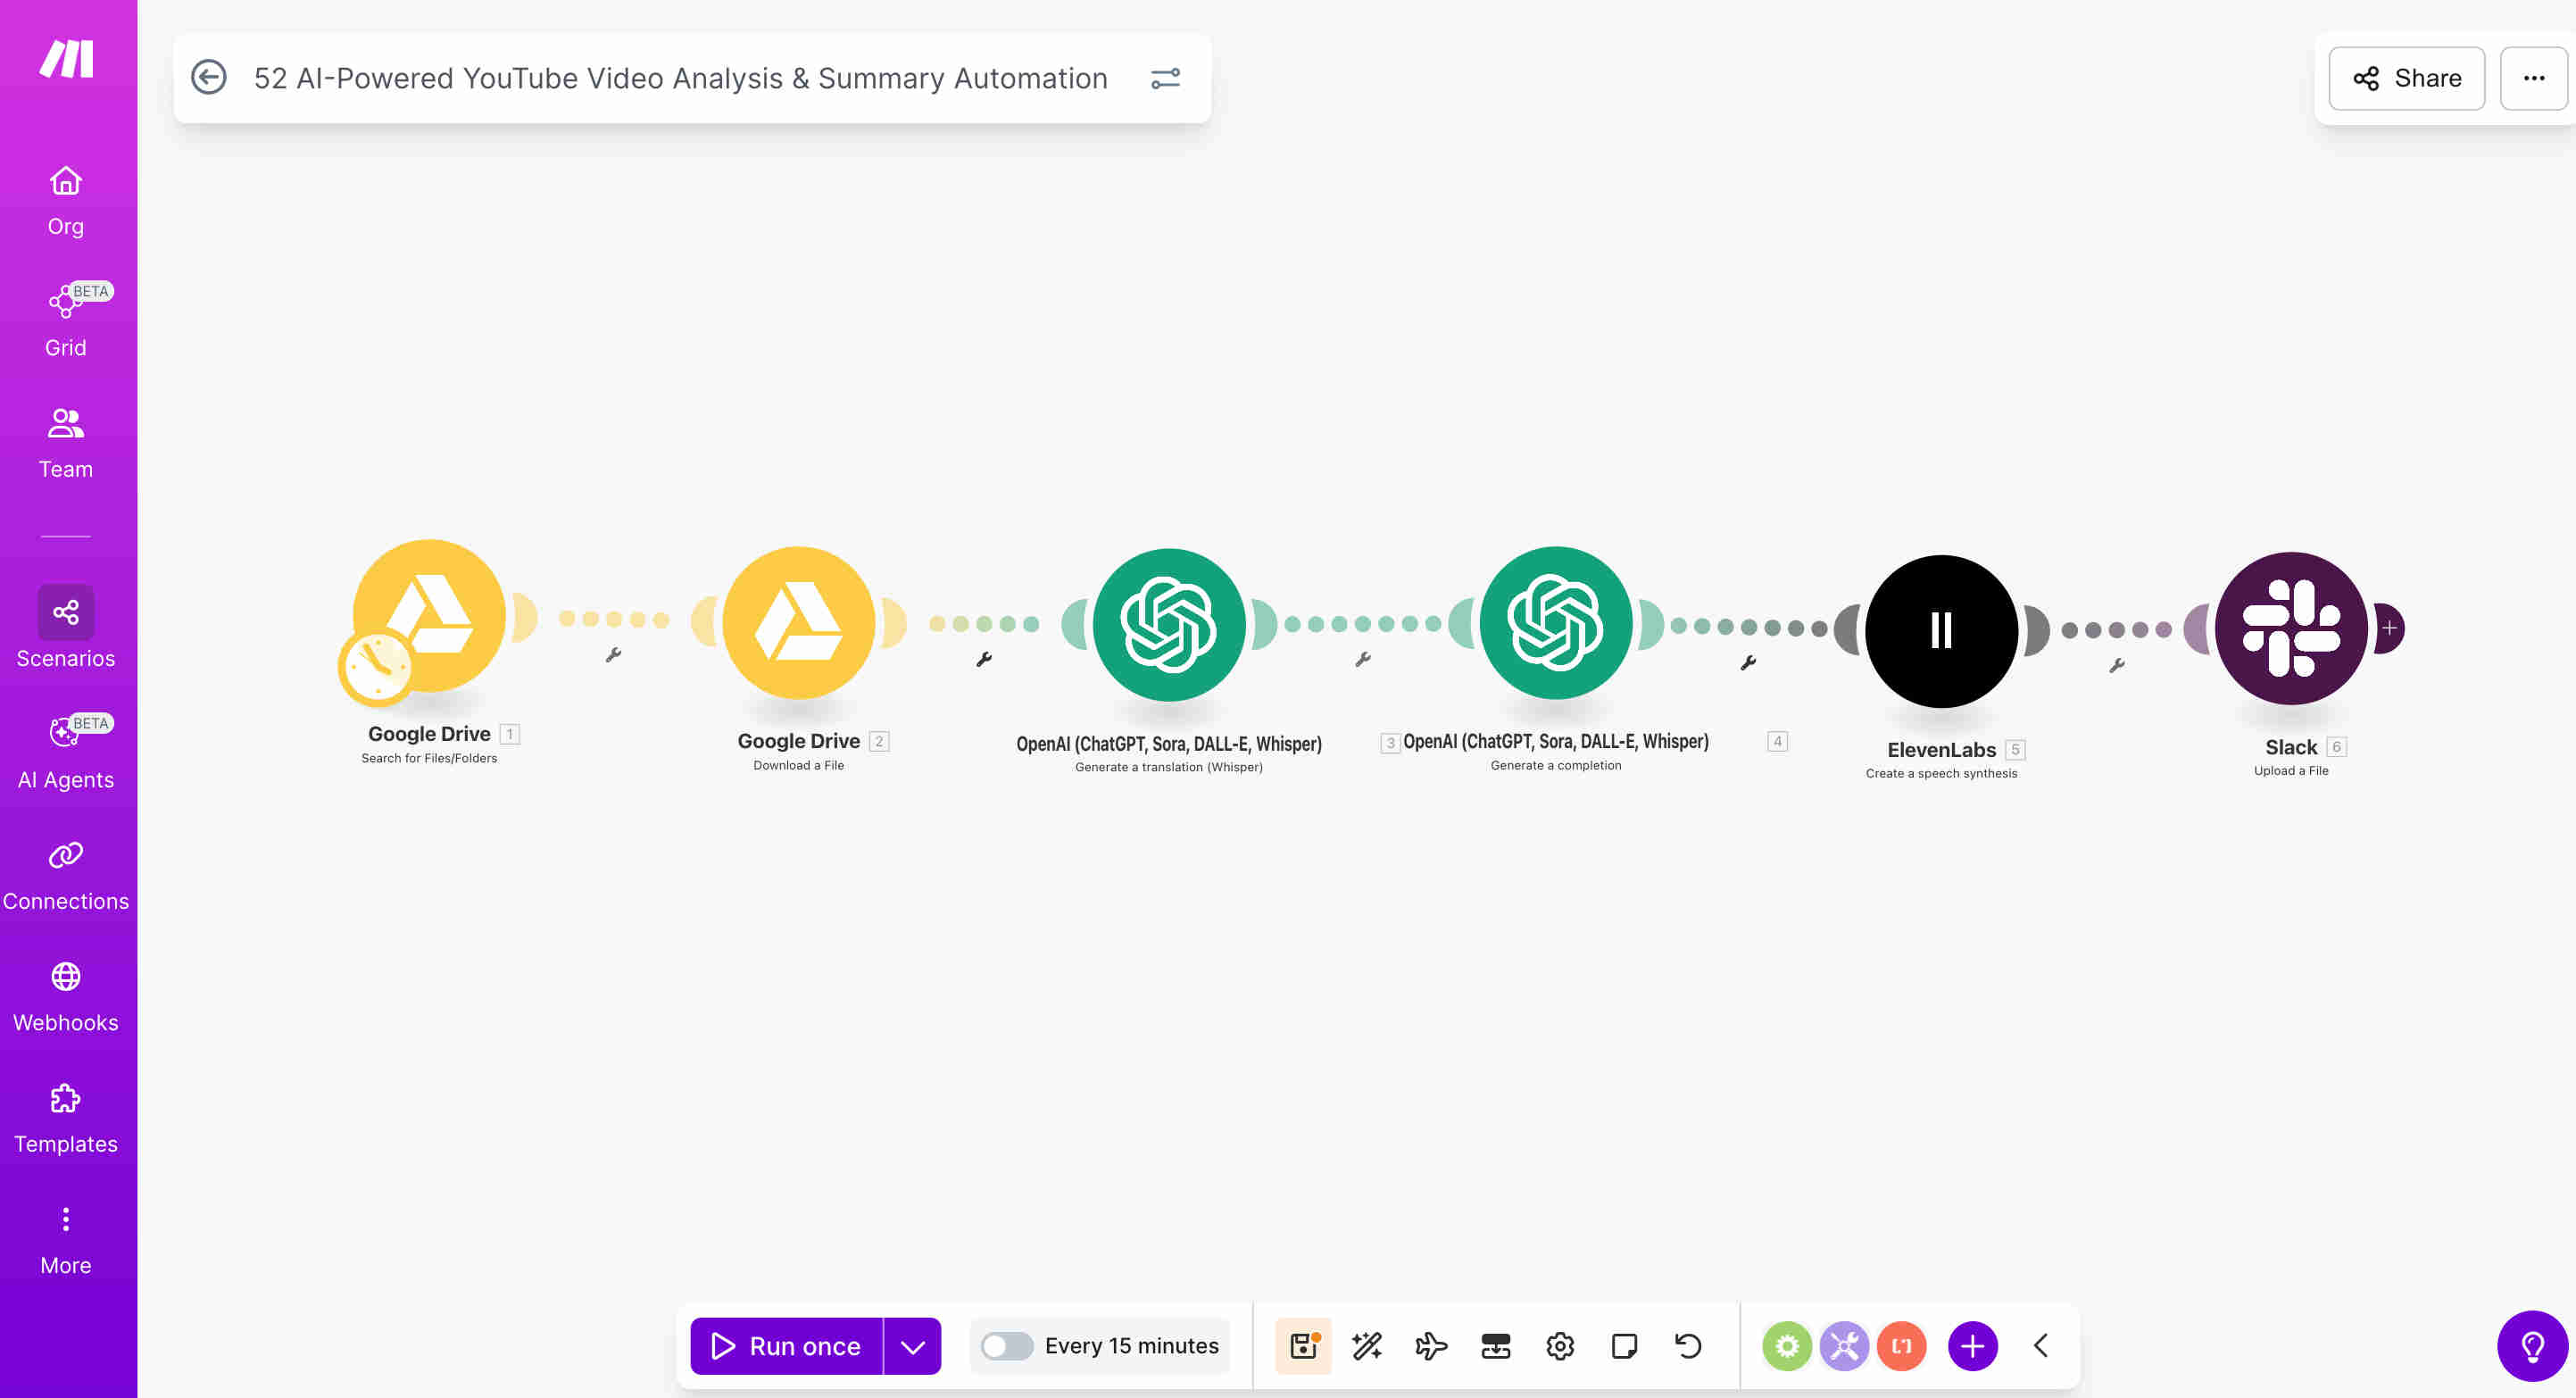Open purple tools icon in toolbar

[1844, 1346]
